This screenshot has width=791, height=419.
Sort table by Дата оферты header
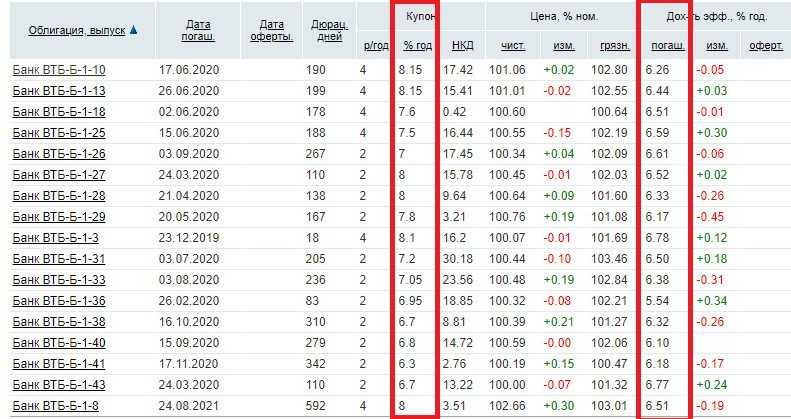(270, 31)
